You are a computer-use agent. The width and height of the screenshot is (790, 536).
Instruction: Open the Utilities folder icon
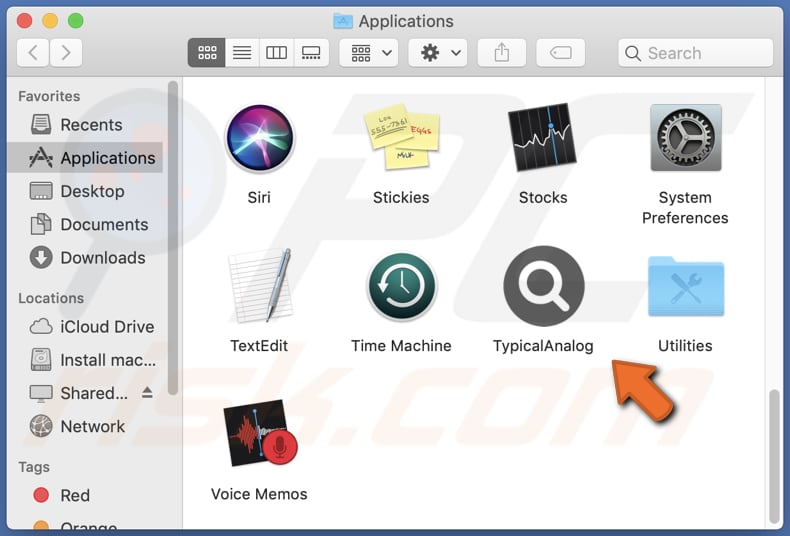click(x=686, y=286)
